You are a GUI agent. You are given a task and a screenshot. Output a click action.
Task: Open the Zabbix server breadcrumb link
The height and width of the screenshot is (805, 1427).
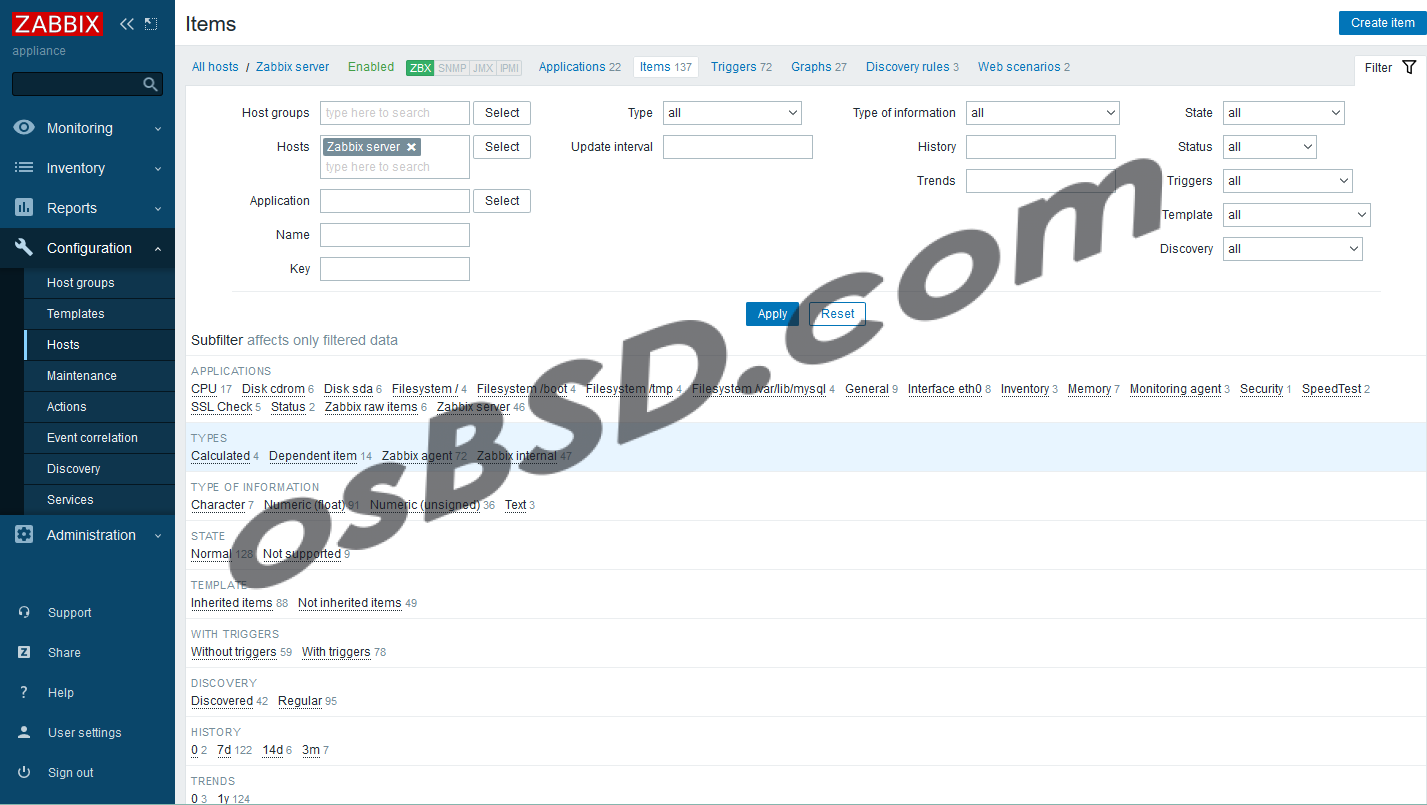[x=292, y=67]
